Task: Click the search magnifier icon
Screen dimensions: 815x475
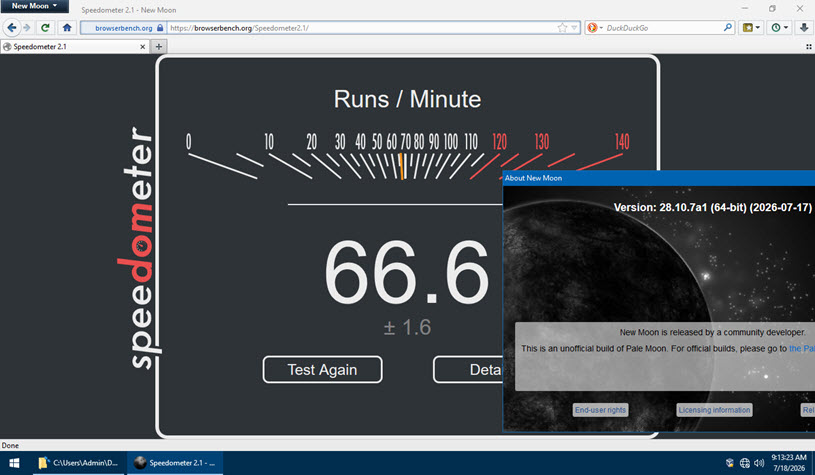Action: 728,28
